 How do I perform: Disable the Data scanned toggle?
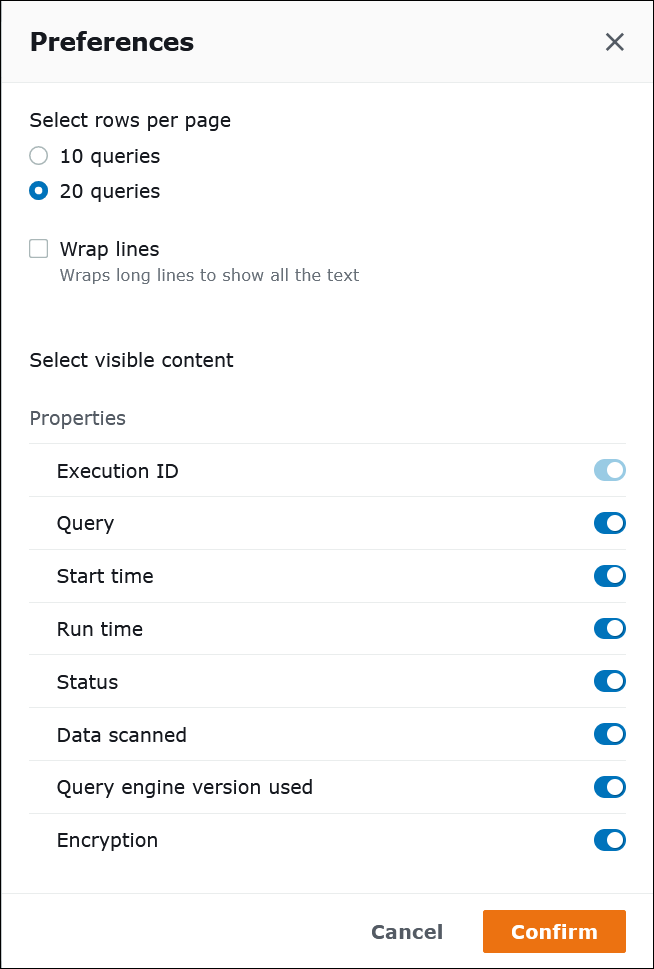tap(610, 734)
